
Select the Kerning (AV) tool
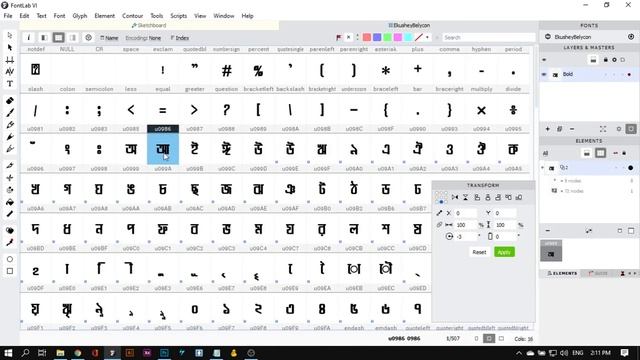click(10, 72)
